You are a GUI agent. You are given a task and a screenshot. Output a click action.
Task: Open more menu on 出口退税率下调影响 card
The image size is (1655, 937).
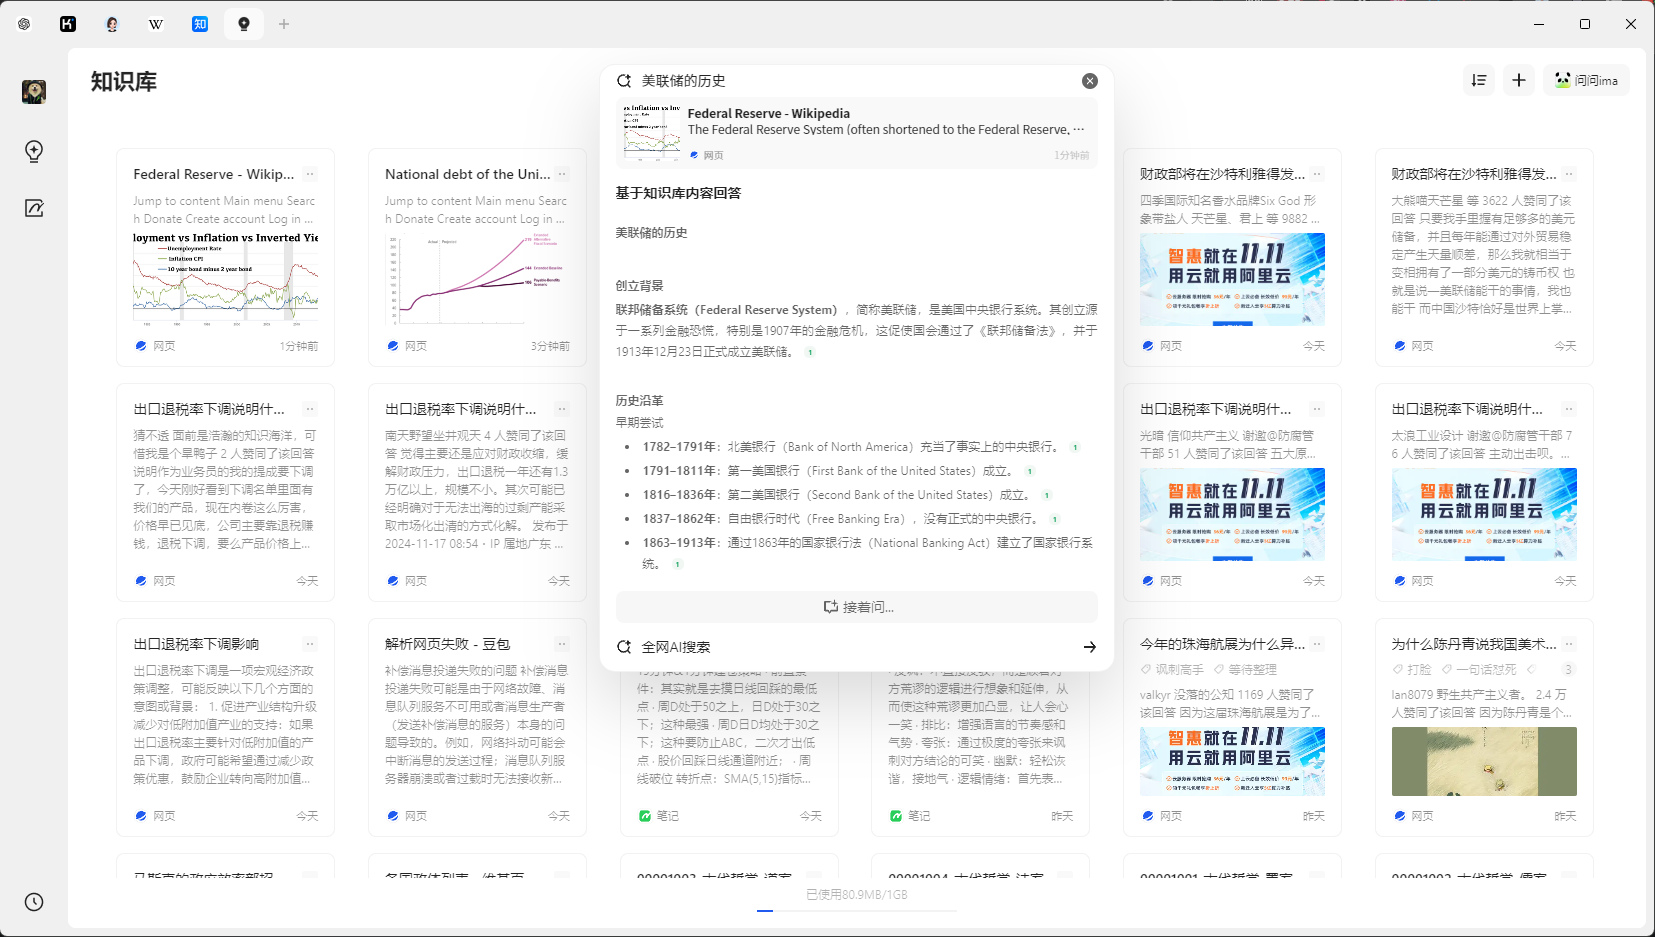tap(310, 644)
